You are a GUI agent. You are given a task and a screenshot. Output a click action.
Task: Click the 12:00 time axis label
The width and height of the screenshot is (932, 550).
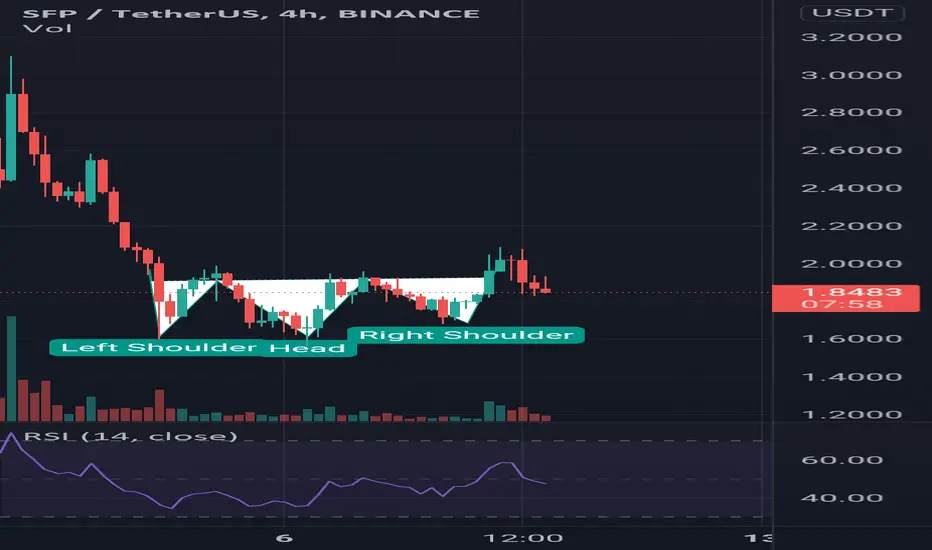[x=523, y=539]
